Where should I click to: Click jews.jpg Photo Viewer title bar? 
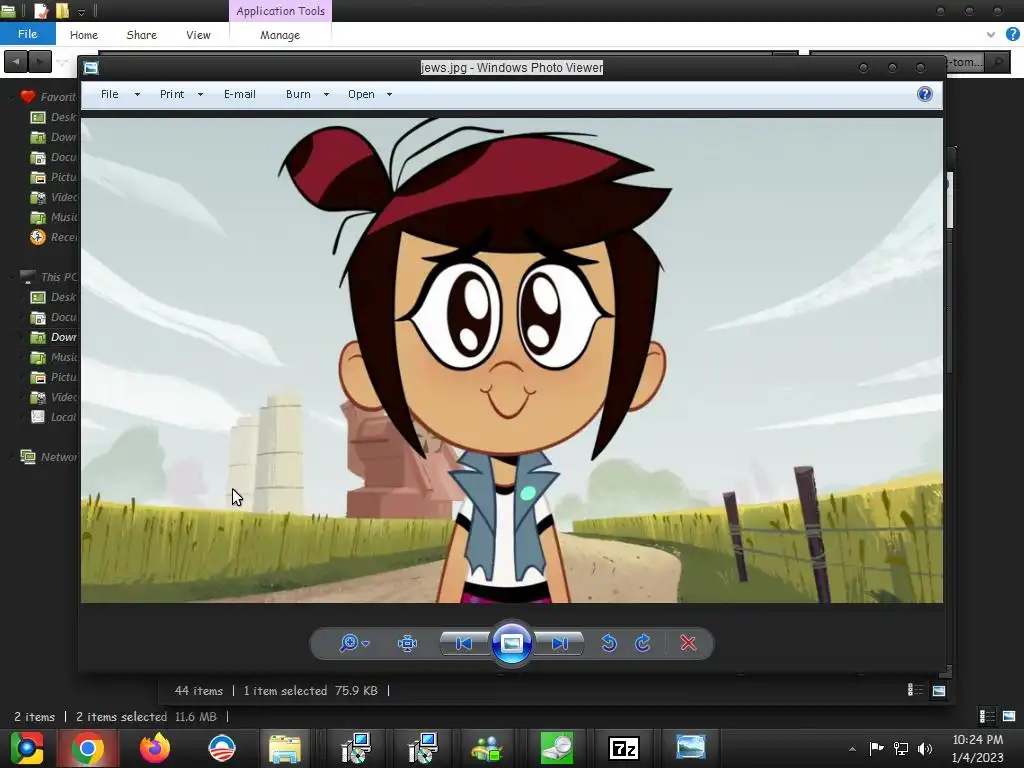point(512,67)
